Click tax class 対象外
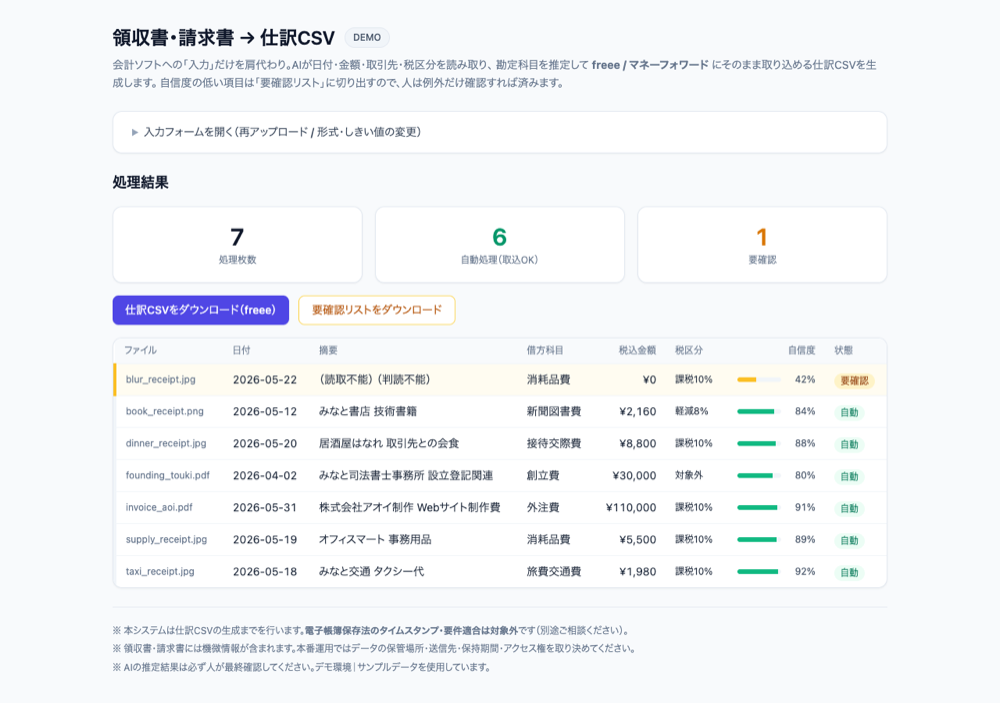Viewport: 1000px width, 703px height. tap(689, 475)
